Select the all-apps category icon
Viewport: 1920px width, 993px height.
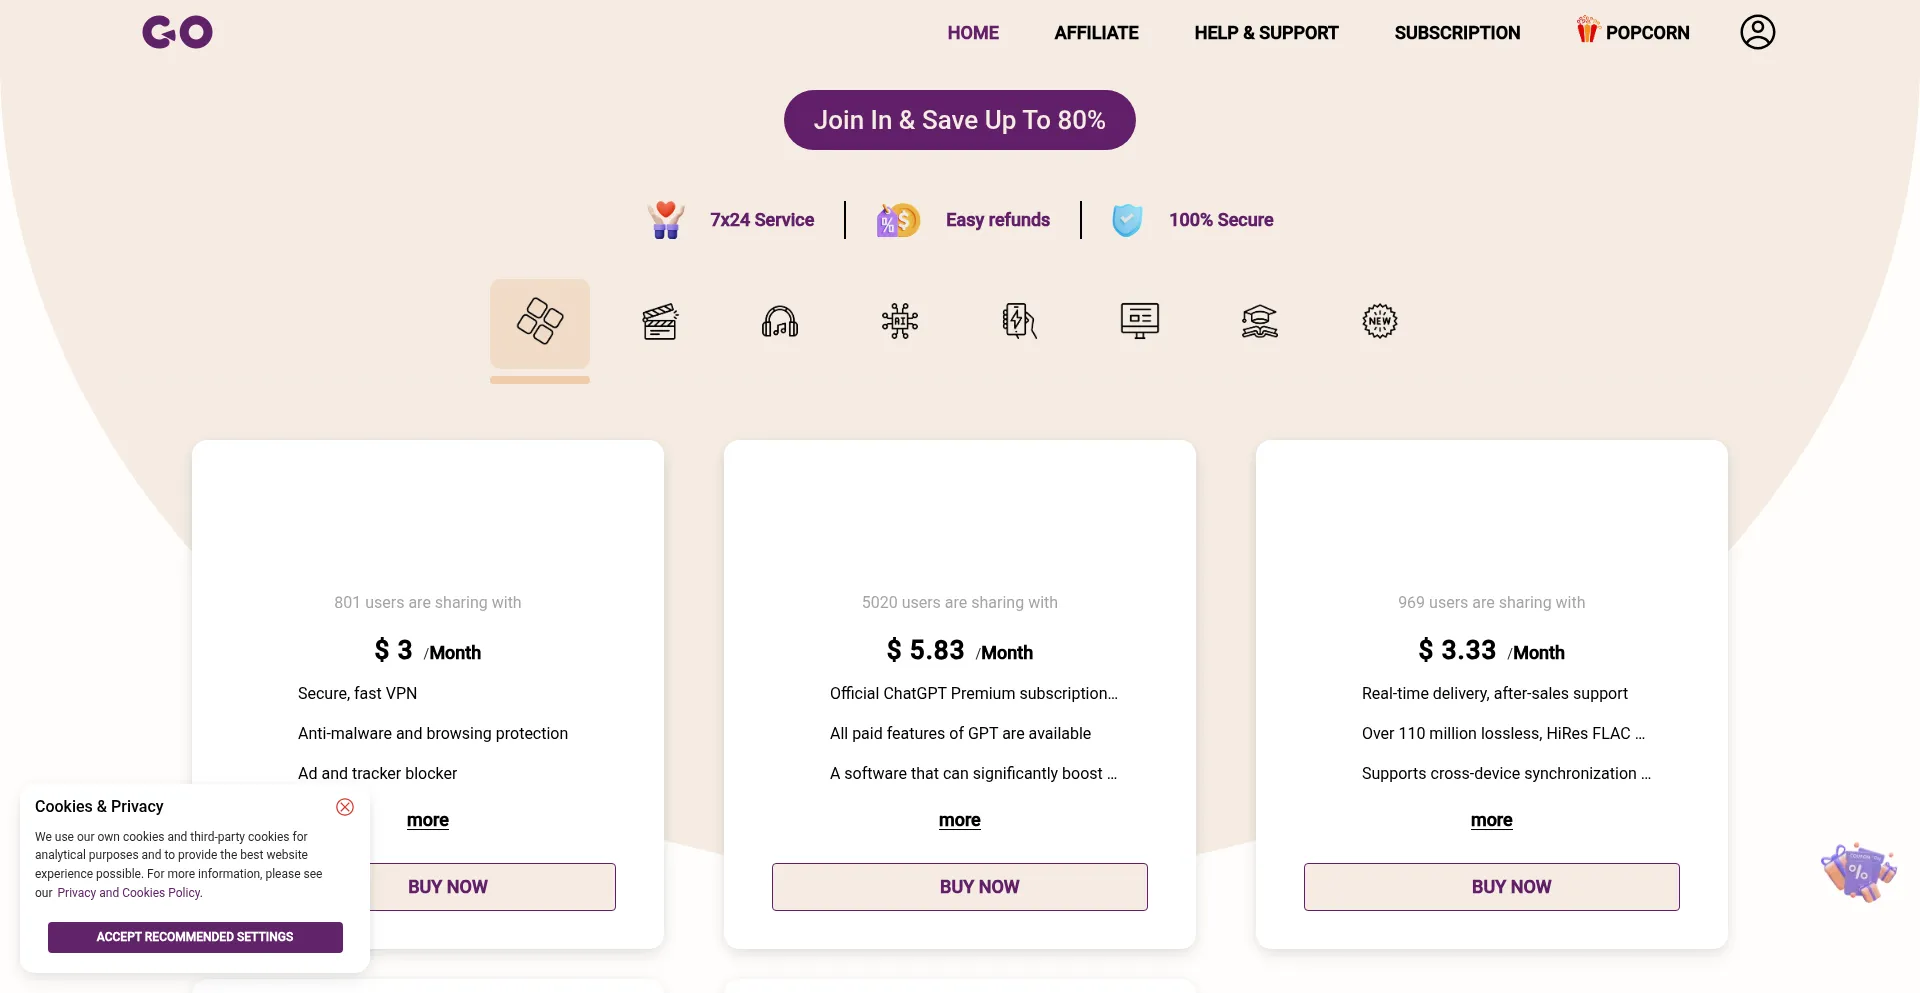(x=540, y=322)
